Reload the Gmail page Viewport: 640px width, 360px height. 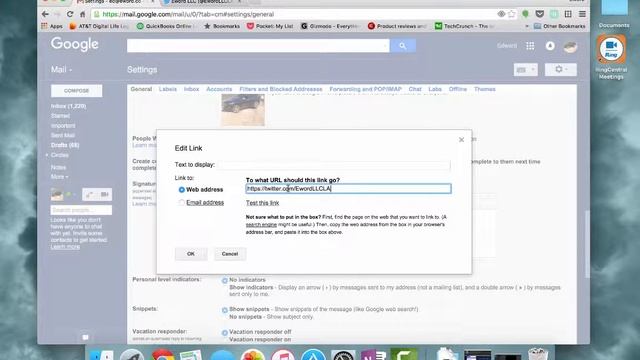[70, 14]
